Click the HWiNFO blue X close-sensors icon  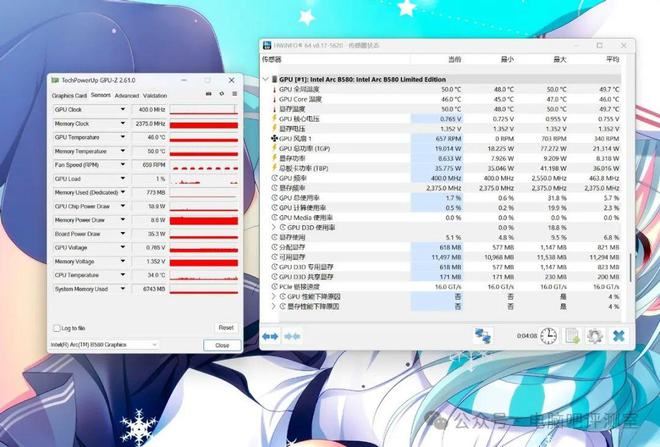pyautogui.click(x=618, y=336)
